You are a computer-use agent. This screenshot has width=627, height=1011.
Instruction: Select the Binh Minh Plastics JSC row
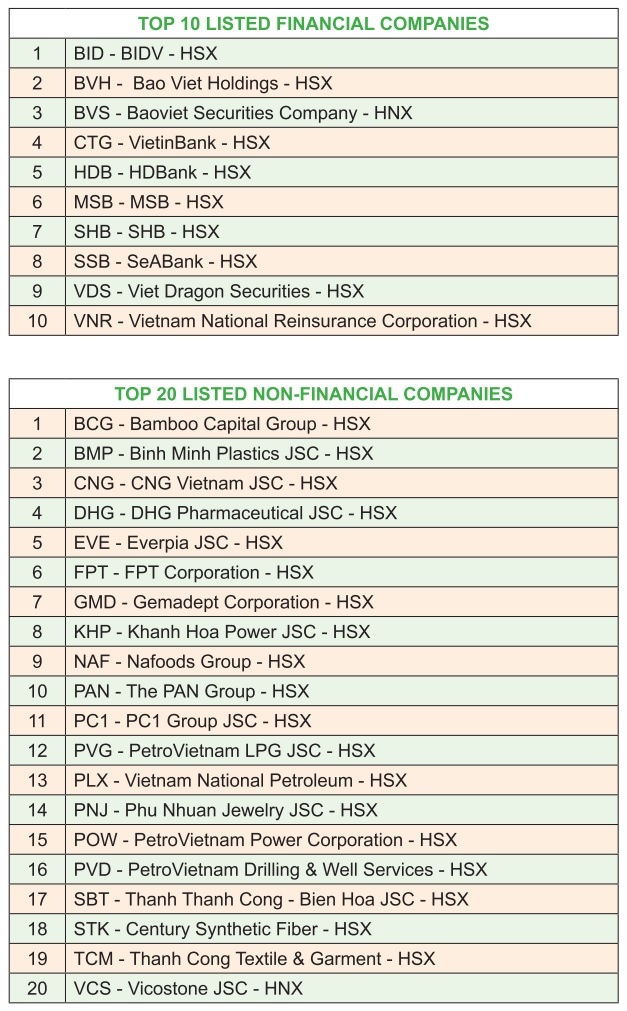pos(223,453)
